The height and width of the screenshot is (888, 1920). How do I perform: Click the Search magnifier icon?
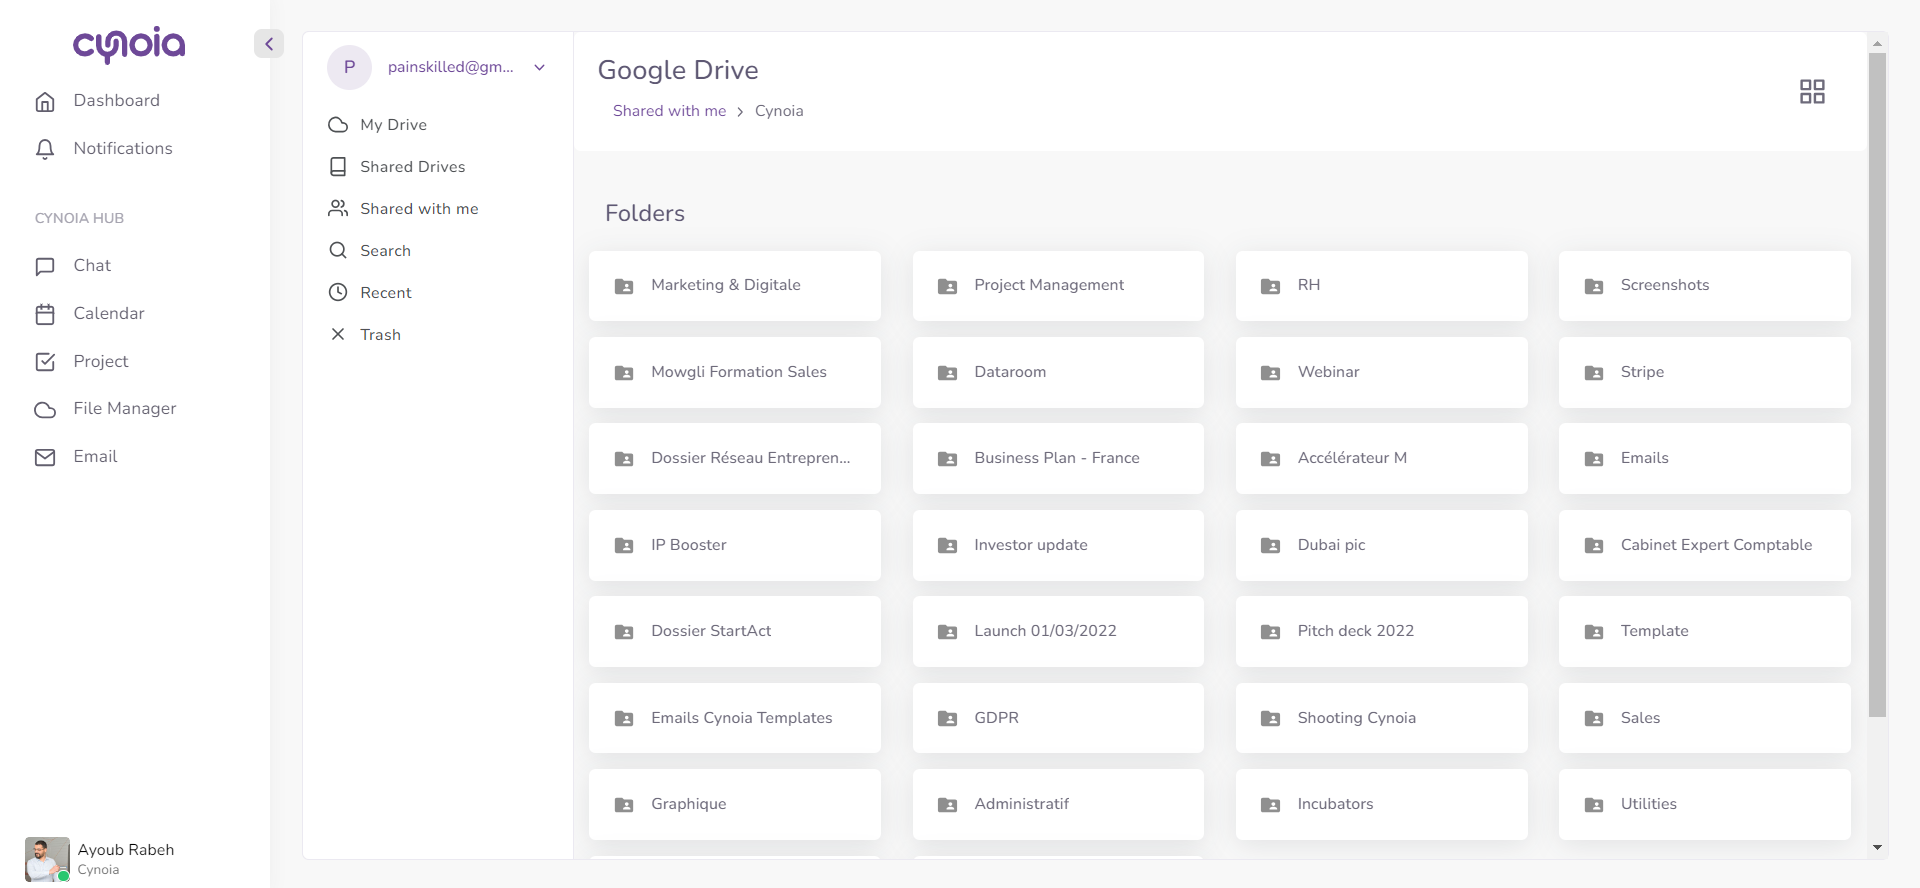pyautogui.click(x=338, y=251)
